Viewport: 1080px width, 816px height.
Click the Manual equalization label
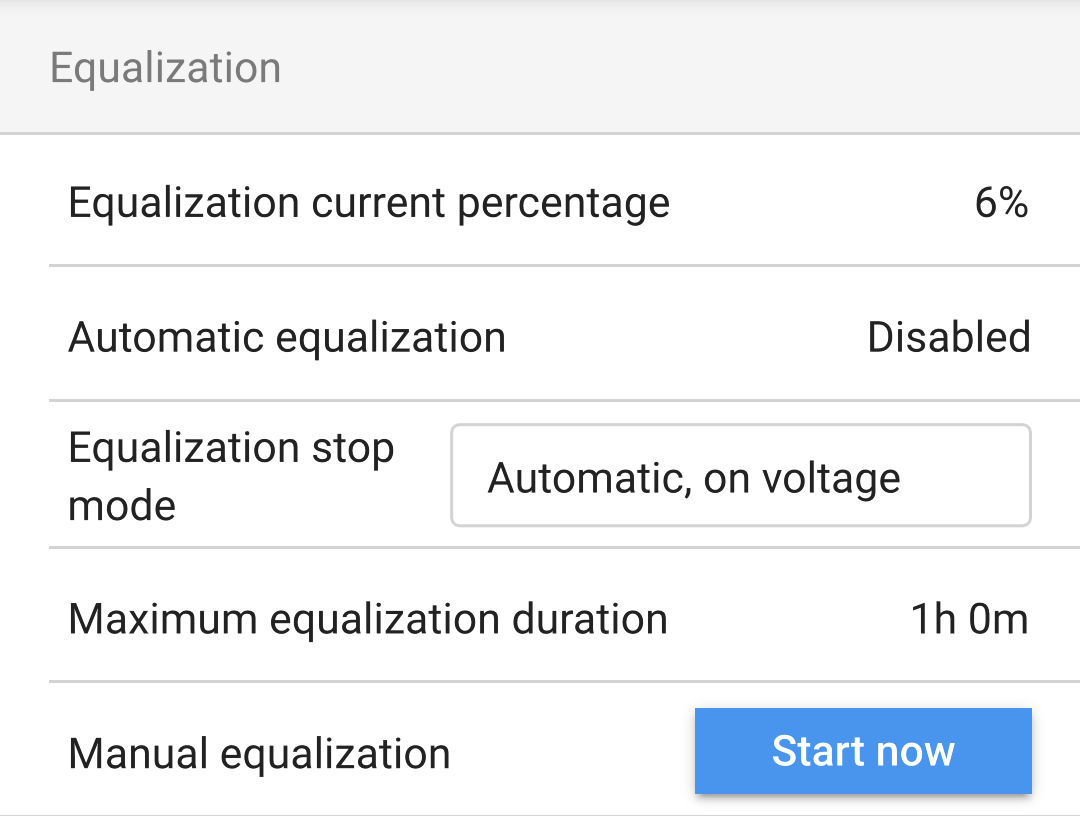(258, 750)
